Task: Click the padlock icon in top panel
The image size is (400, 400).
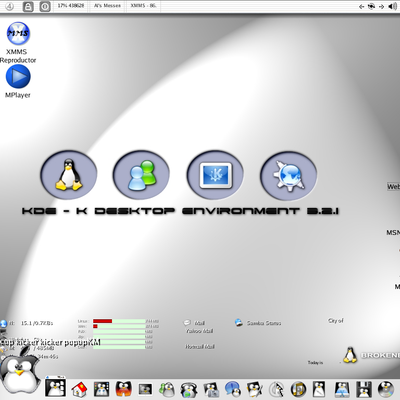Action: point(28,6)
